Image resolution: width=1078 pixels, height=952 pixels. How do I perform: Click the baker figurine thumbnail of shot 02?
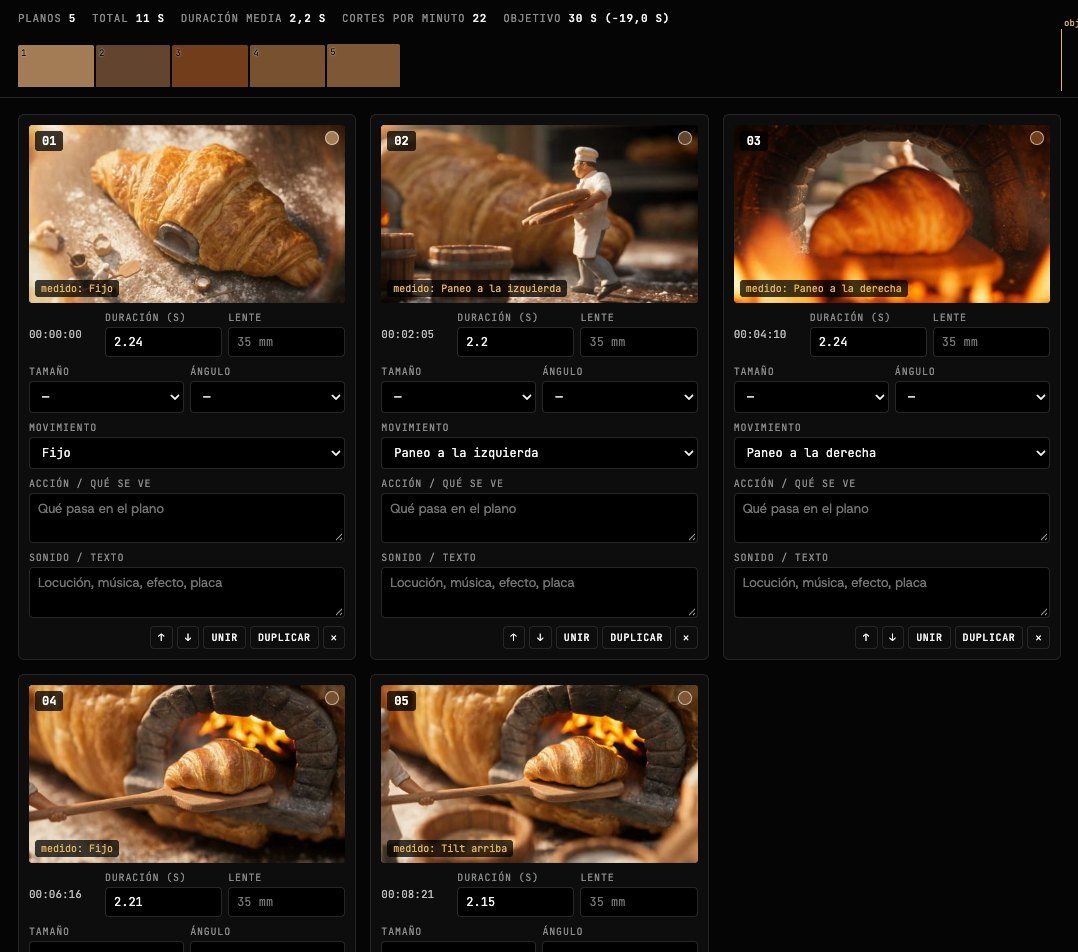pyautogui.click(x=539, y=214)
